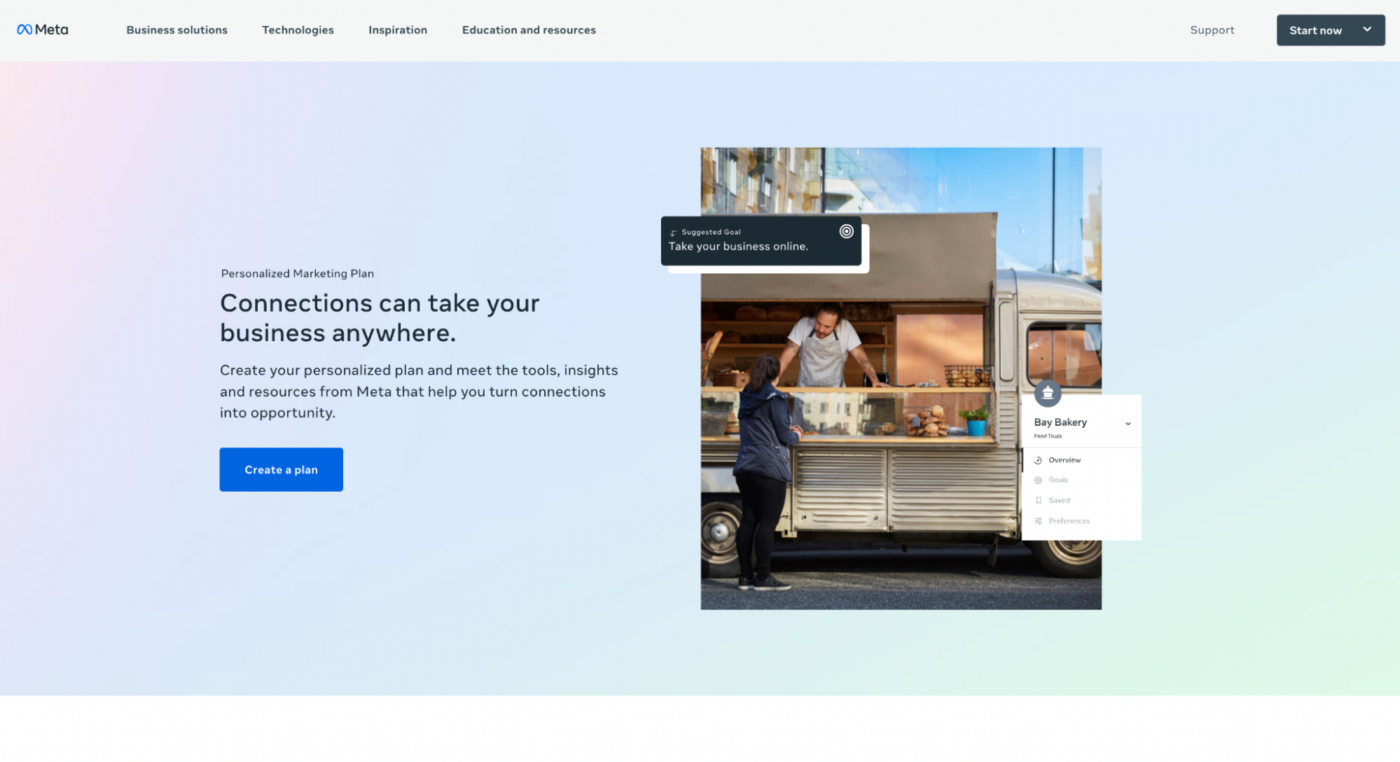Expand the Bay Bakery dropdown chevron
The height and width of the screenshot is (762, 1400).
pos(1128,423)
